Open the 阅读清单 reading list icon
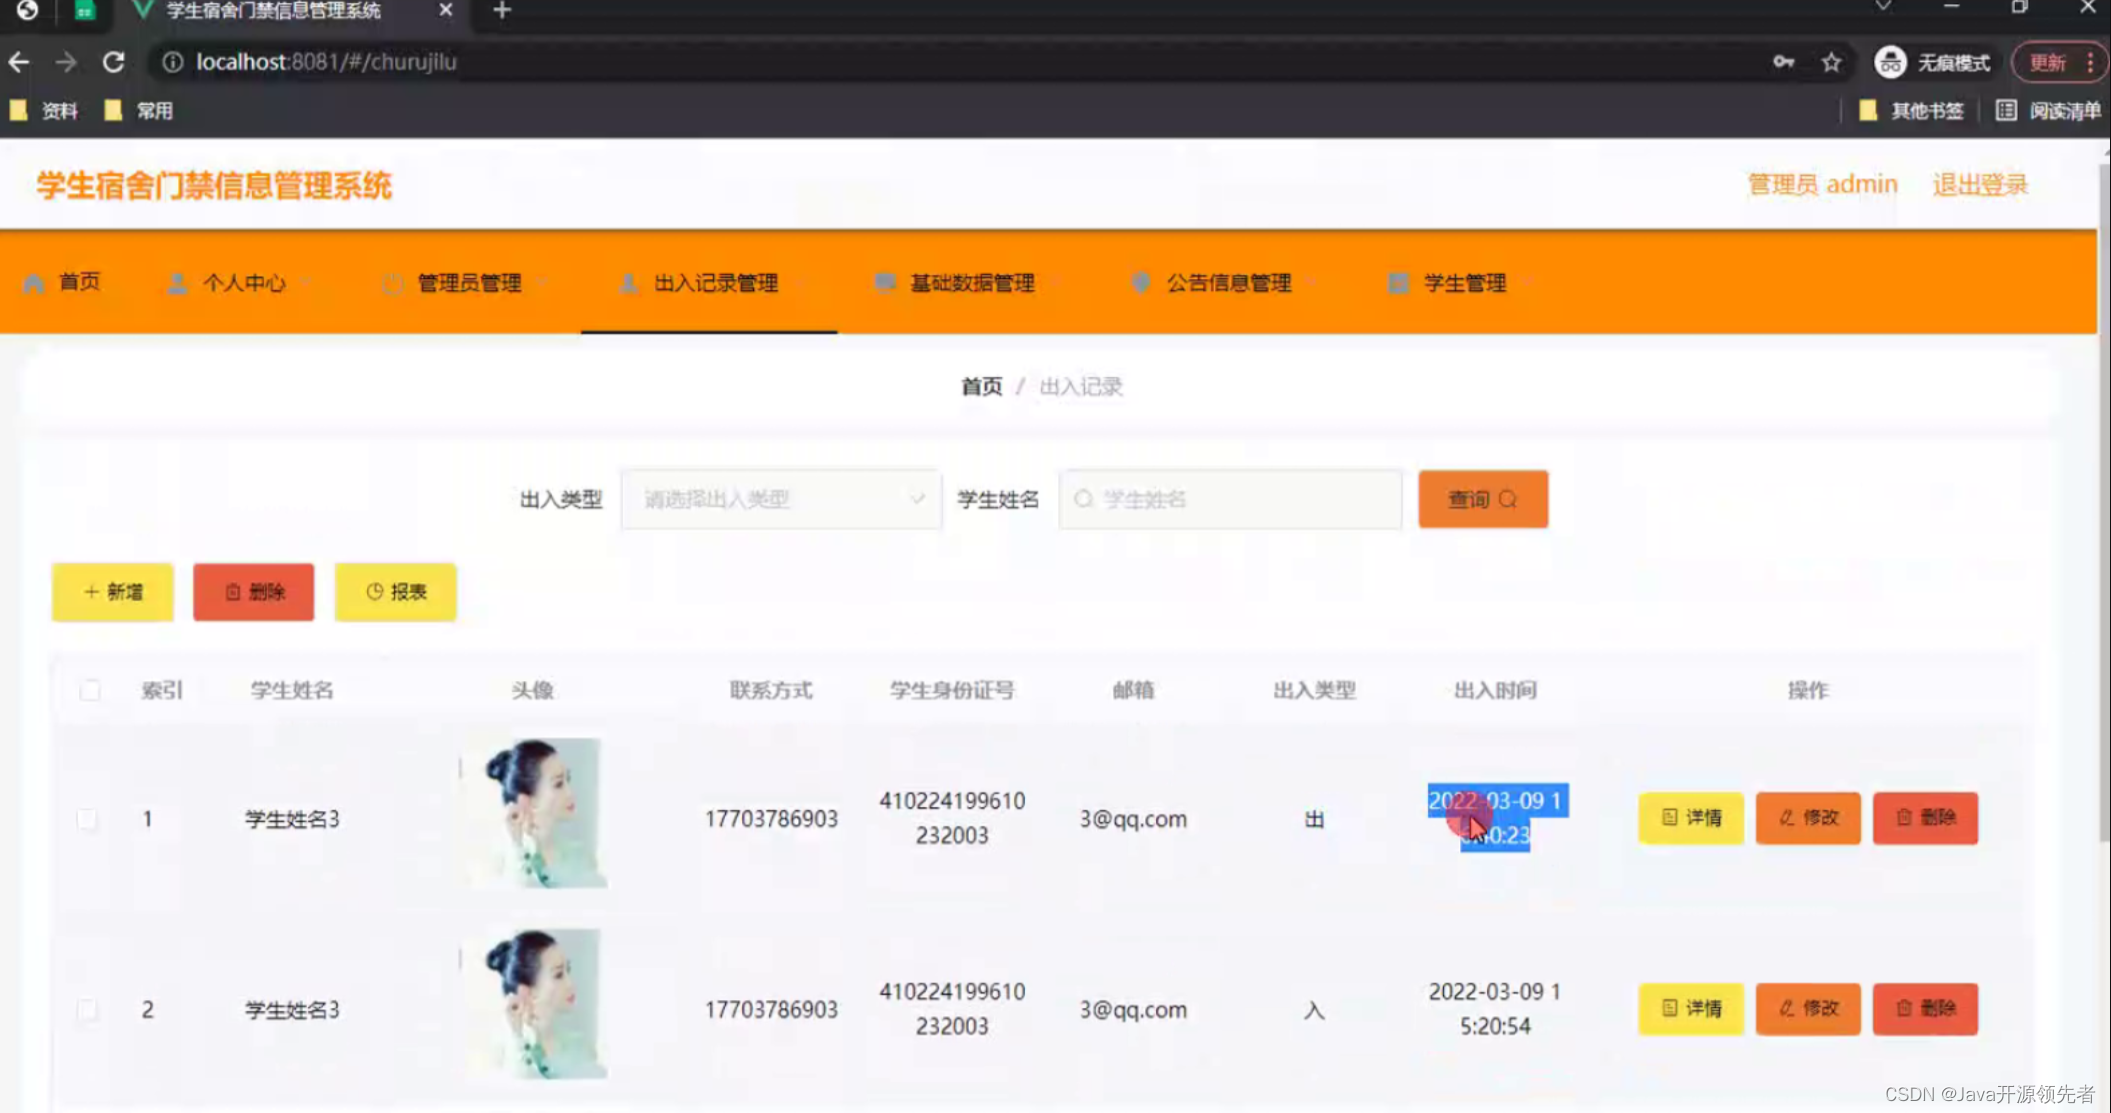 (x=2006, y=110)
